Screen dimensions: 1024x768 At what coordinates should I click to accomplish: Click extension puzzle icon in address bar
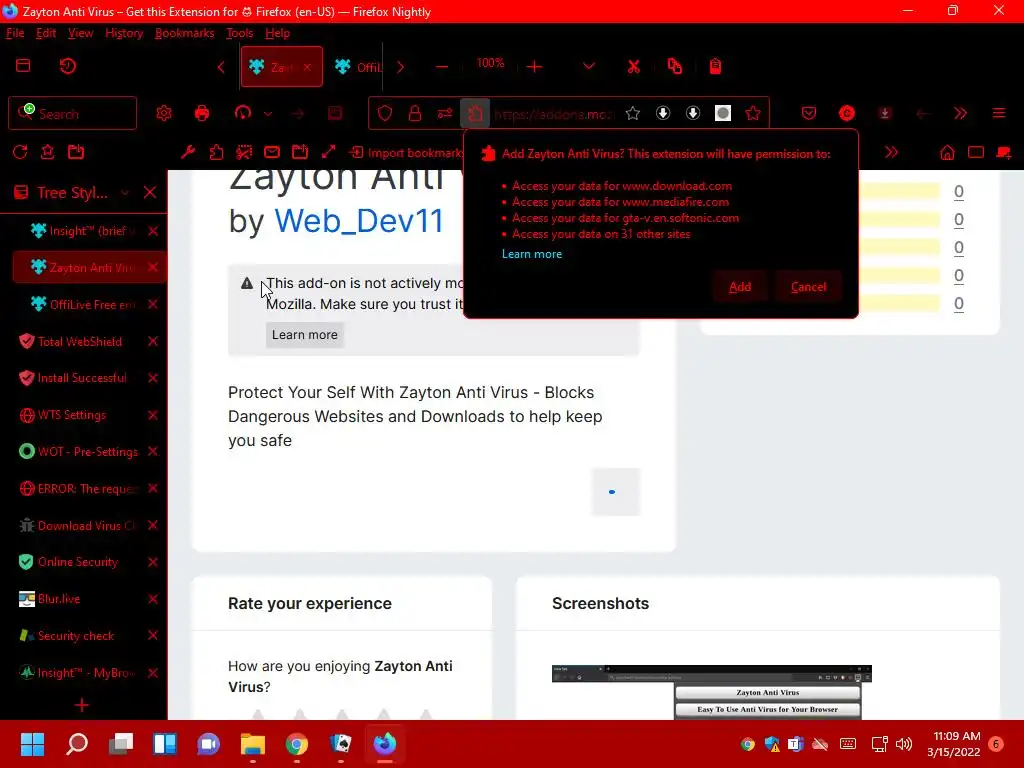(x=475, y=114)
